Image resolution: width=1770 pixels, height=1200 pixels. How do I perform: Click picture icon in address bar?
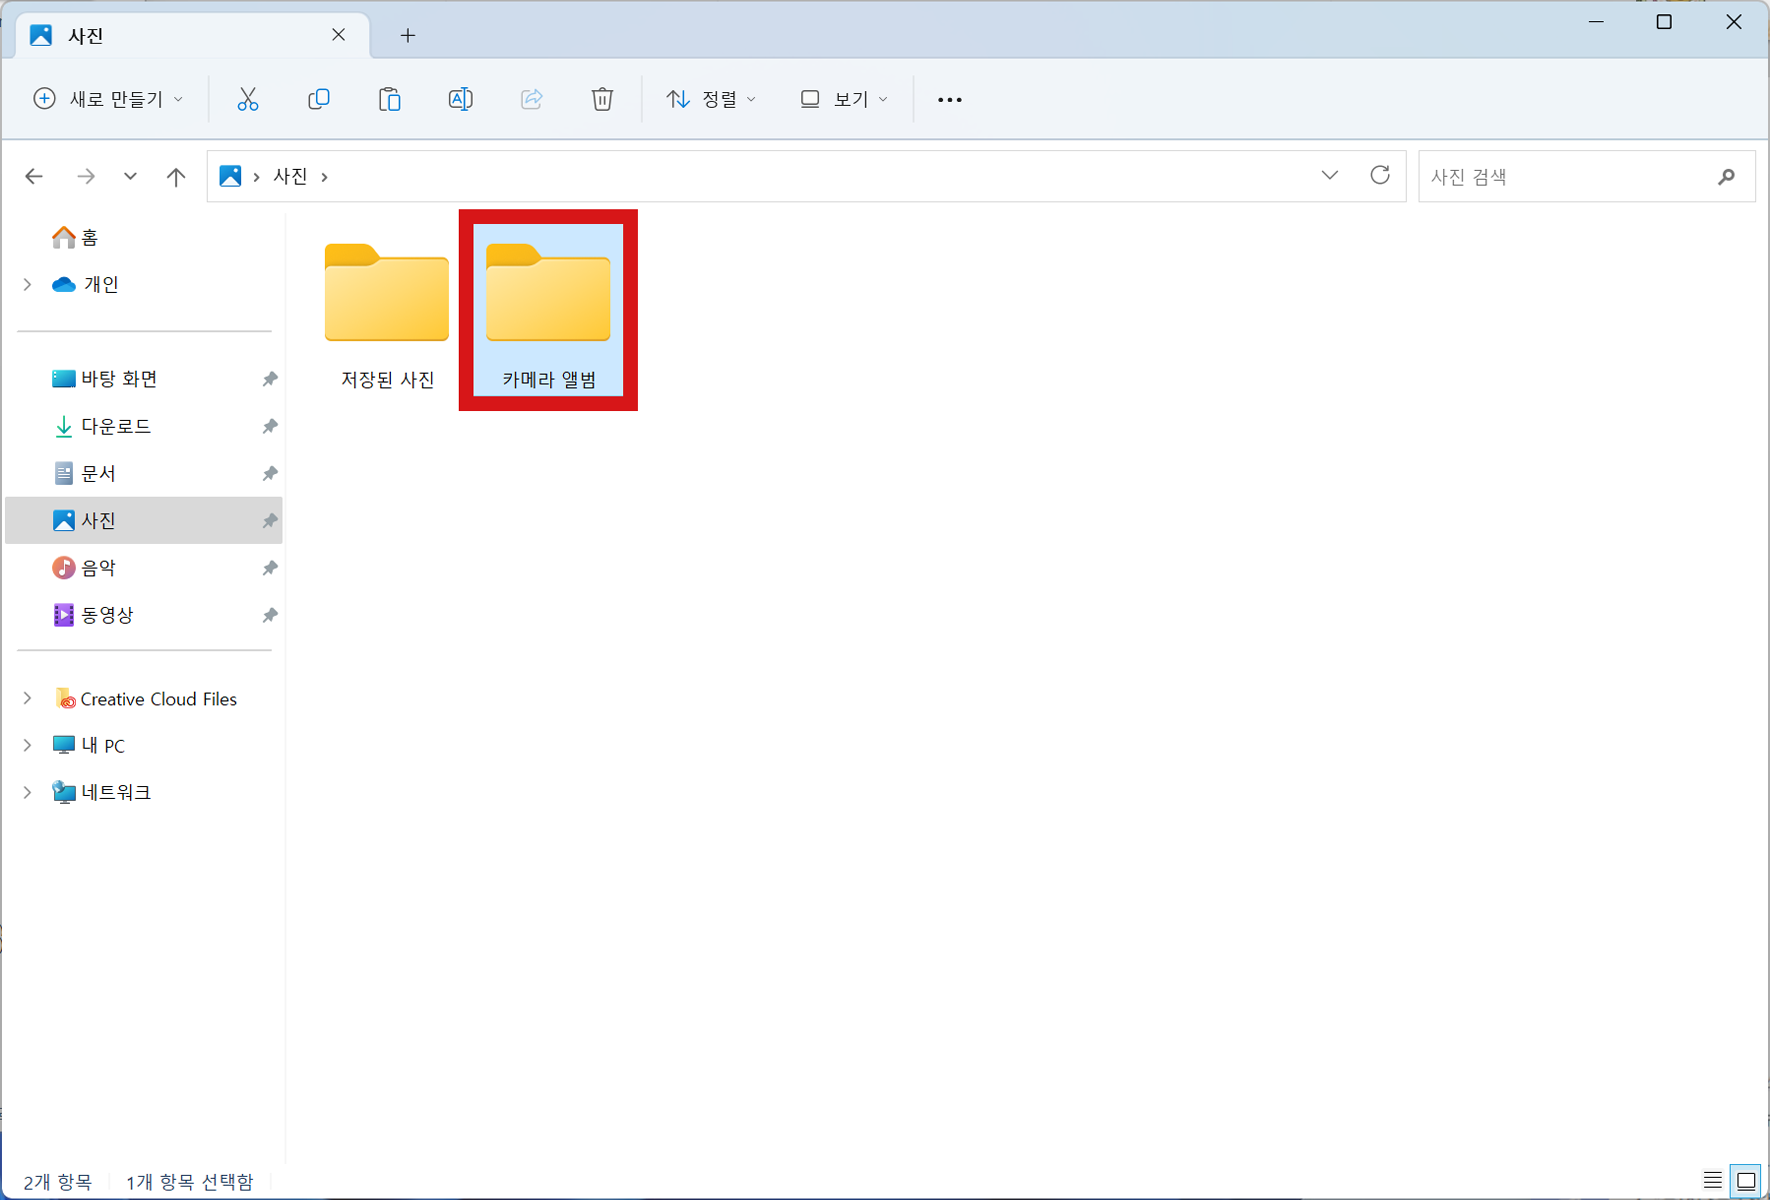[230, 176]
